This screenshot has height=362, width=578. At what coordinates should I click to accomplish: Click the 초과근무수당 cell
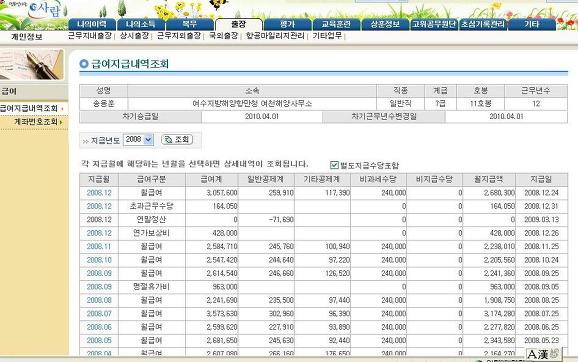(152, 206)
